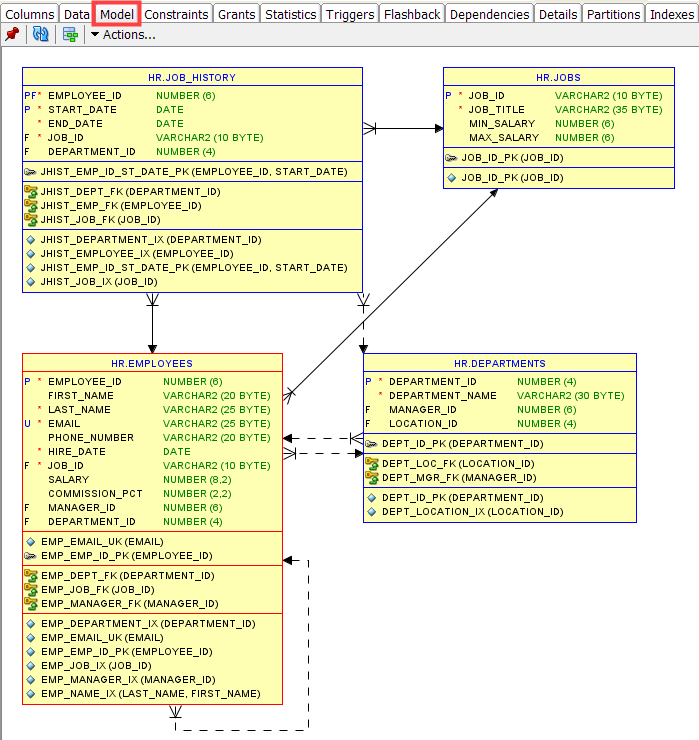The width and height of the screenshot is (699, 740).
Task: Click index diamond icon for DEPT_LOCATION_IX
Action: tap(372, 512)
